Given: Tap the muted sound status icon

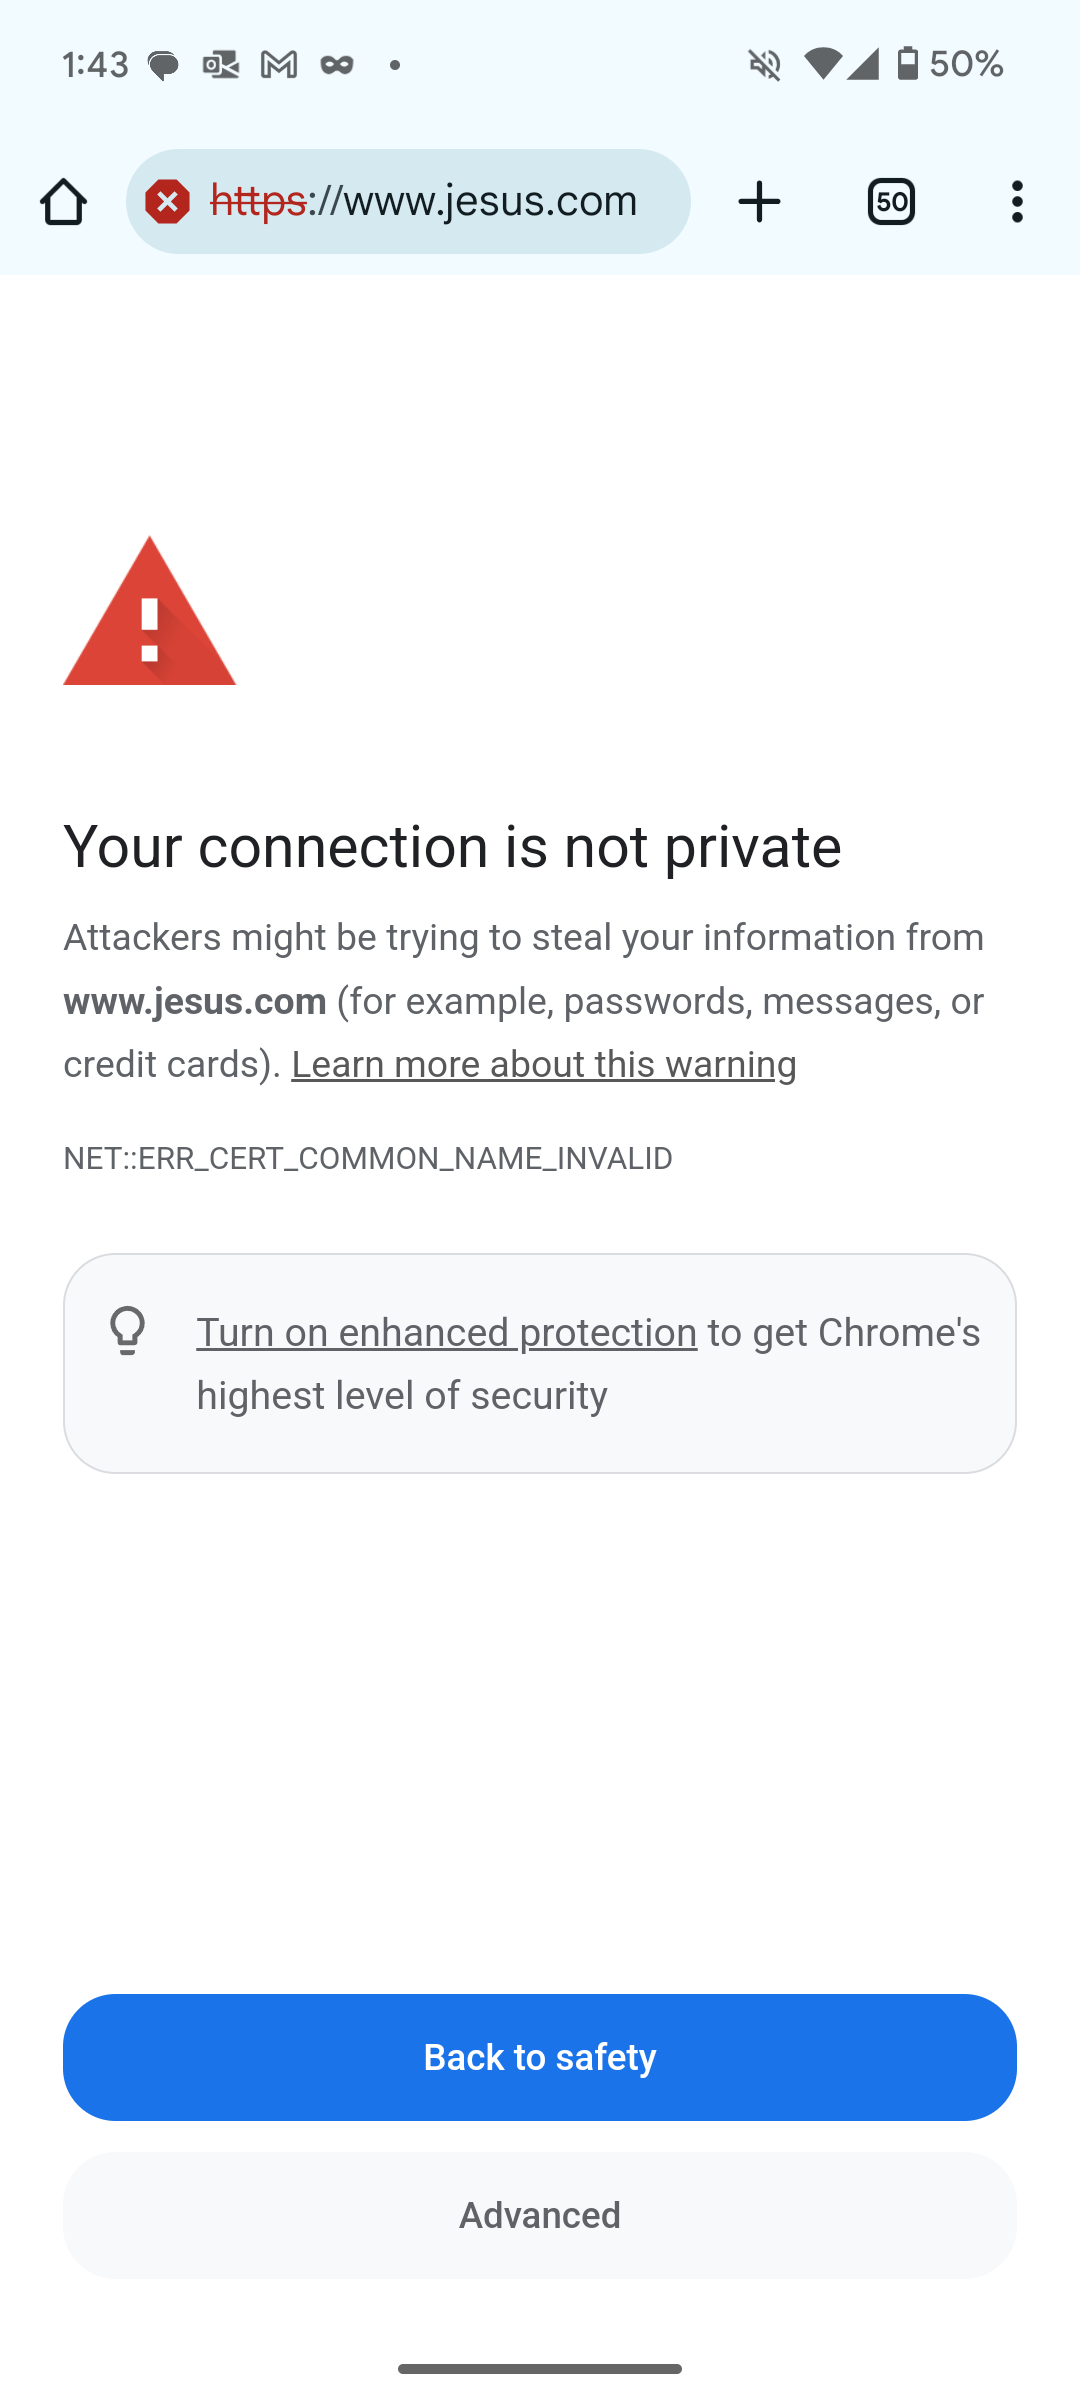Looking at the screenshot, I should [765, 65].
